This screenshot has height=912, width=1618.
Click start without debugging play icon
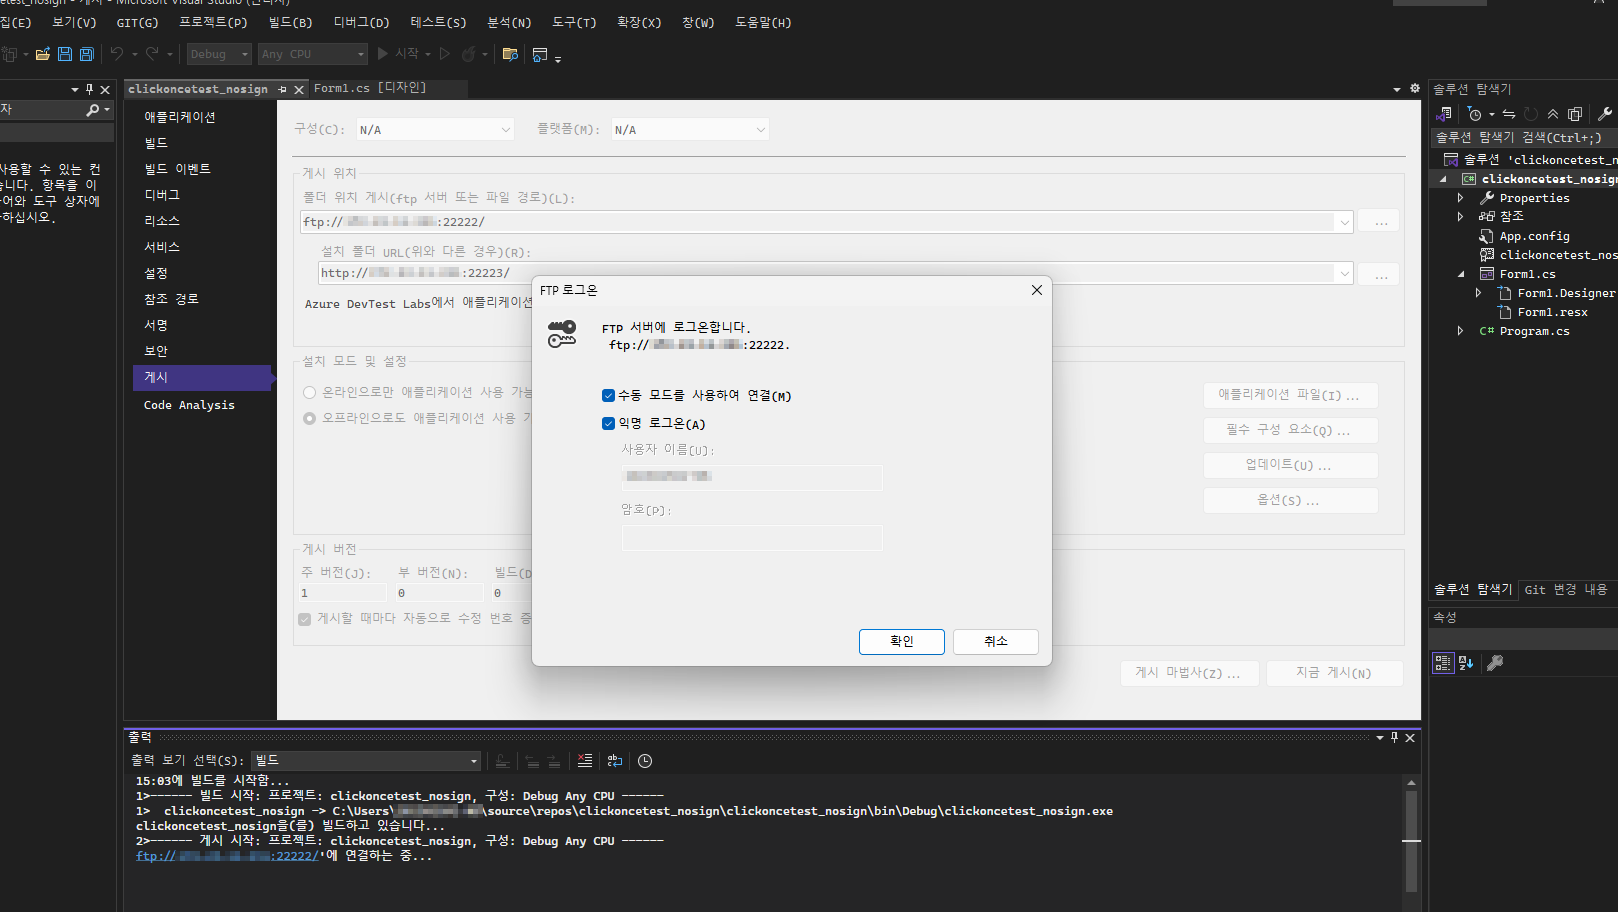[x=445, y=54]
